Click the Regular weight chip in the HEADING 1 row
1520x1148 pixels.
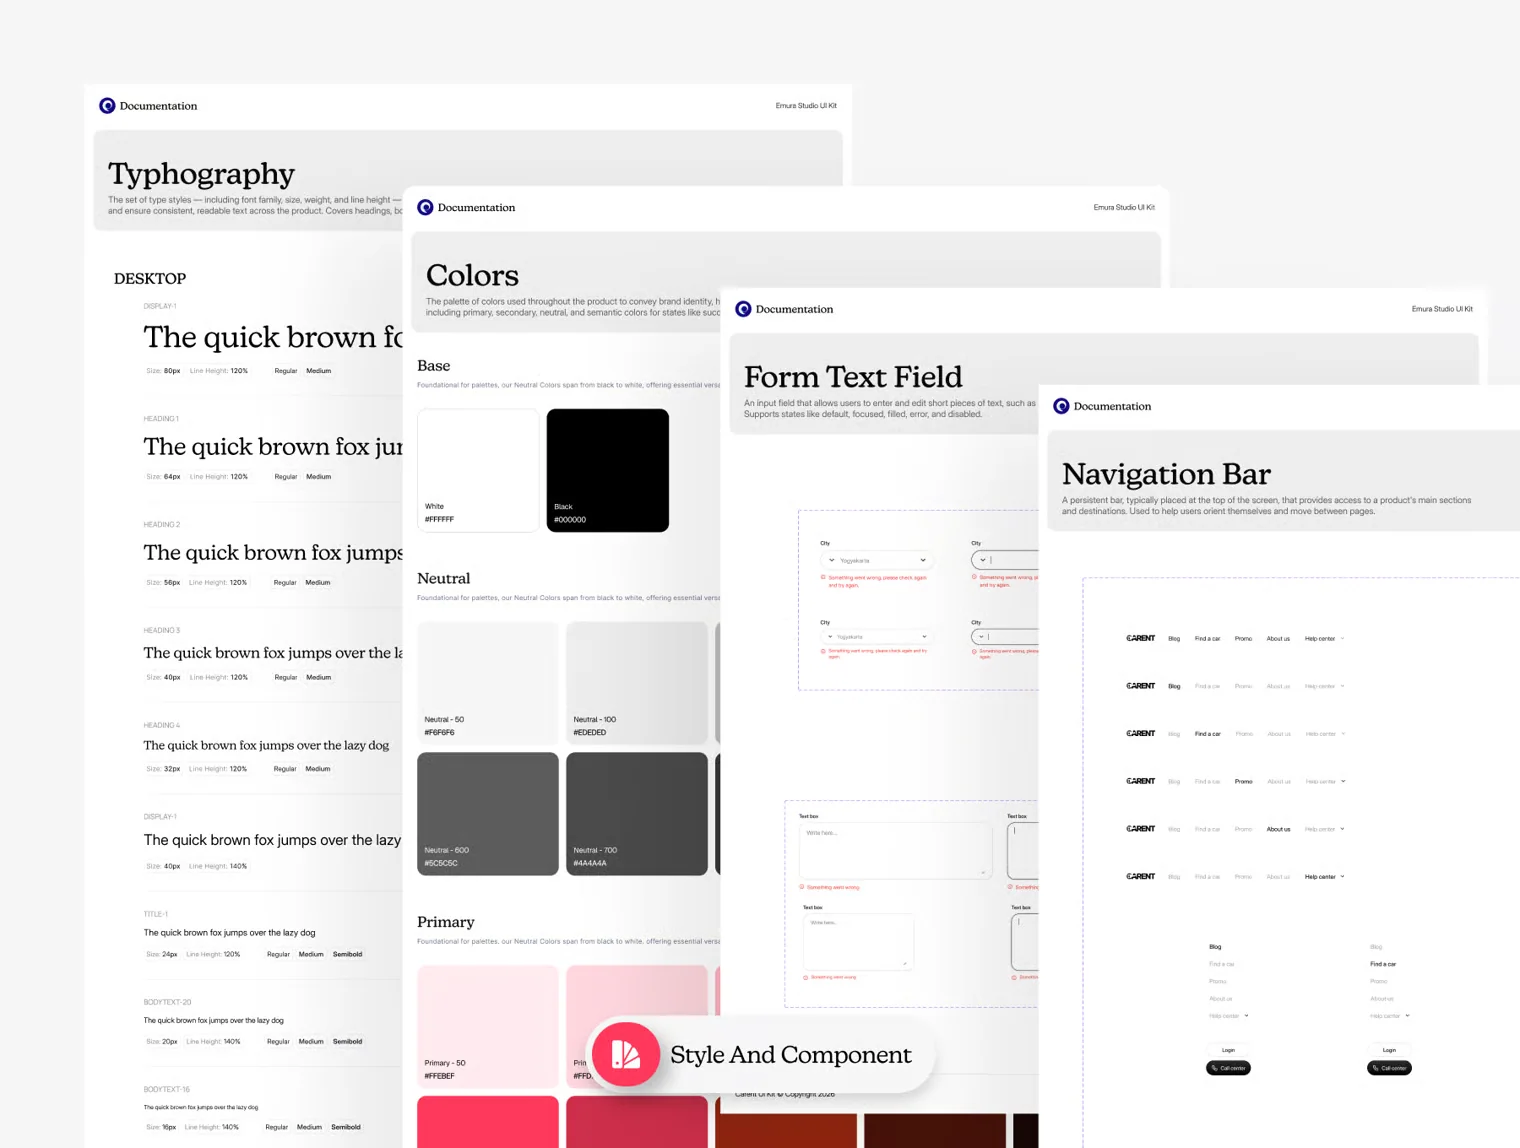(x=286, y=477)
